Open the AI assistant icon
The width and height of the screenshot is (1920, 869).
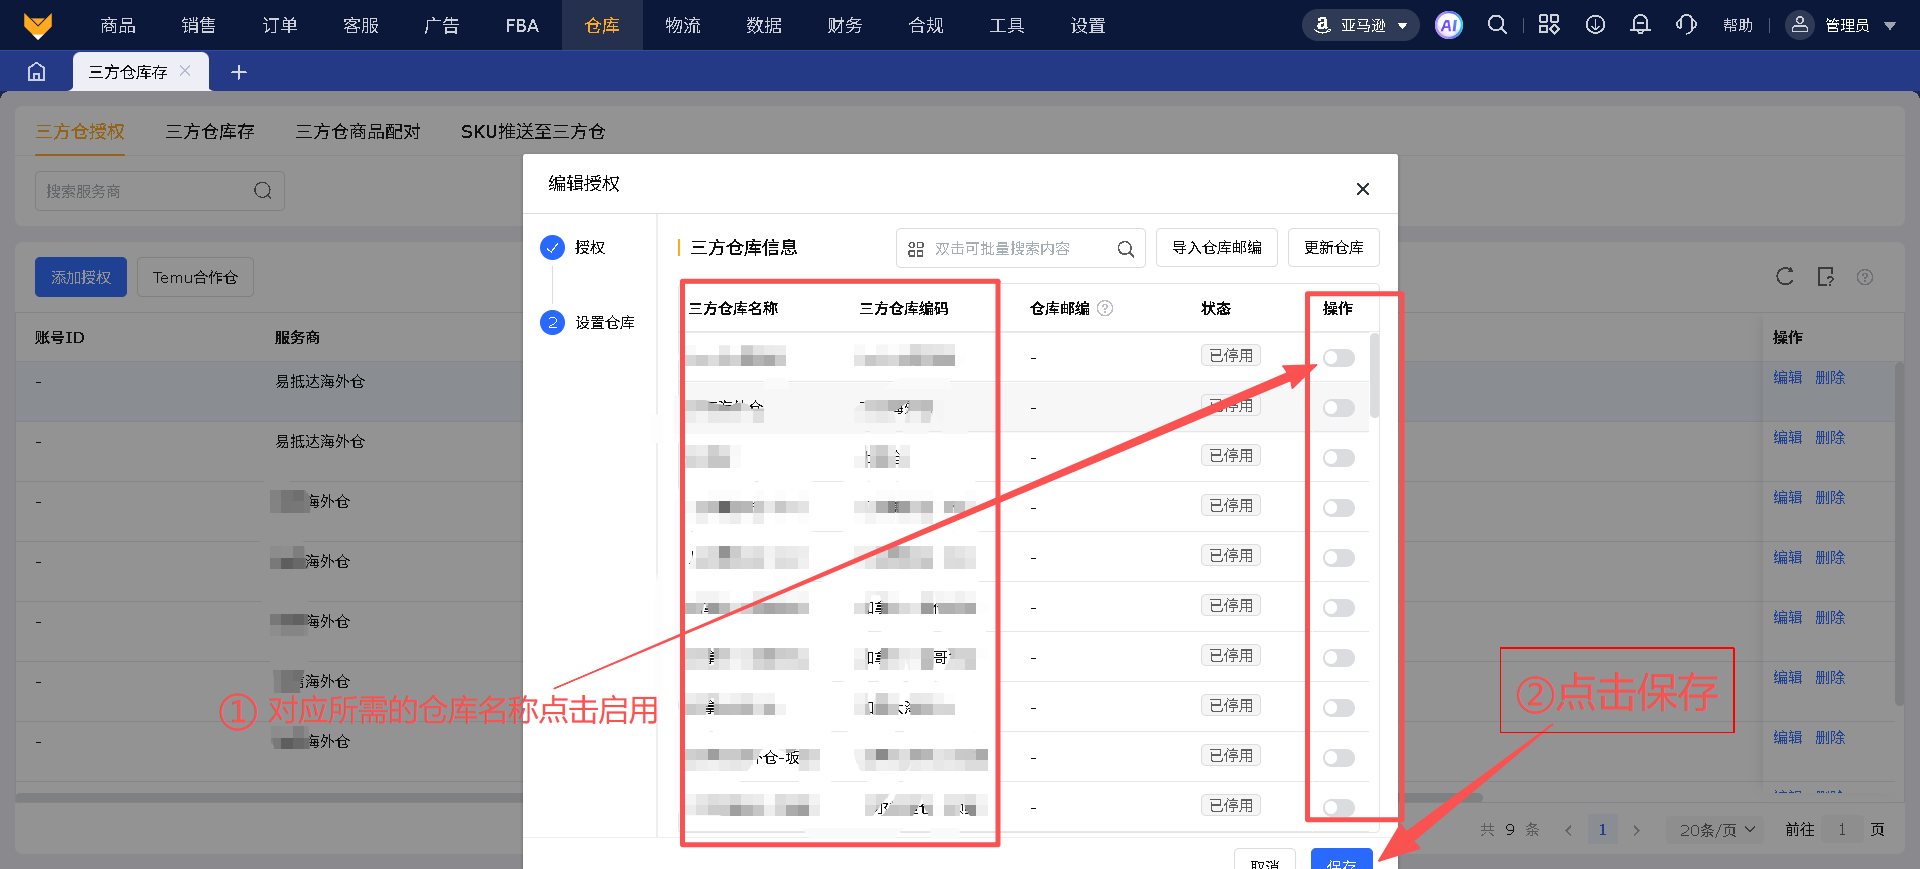pos(1448,25)
